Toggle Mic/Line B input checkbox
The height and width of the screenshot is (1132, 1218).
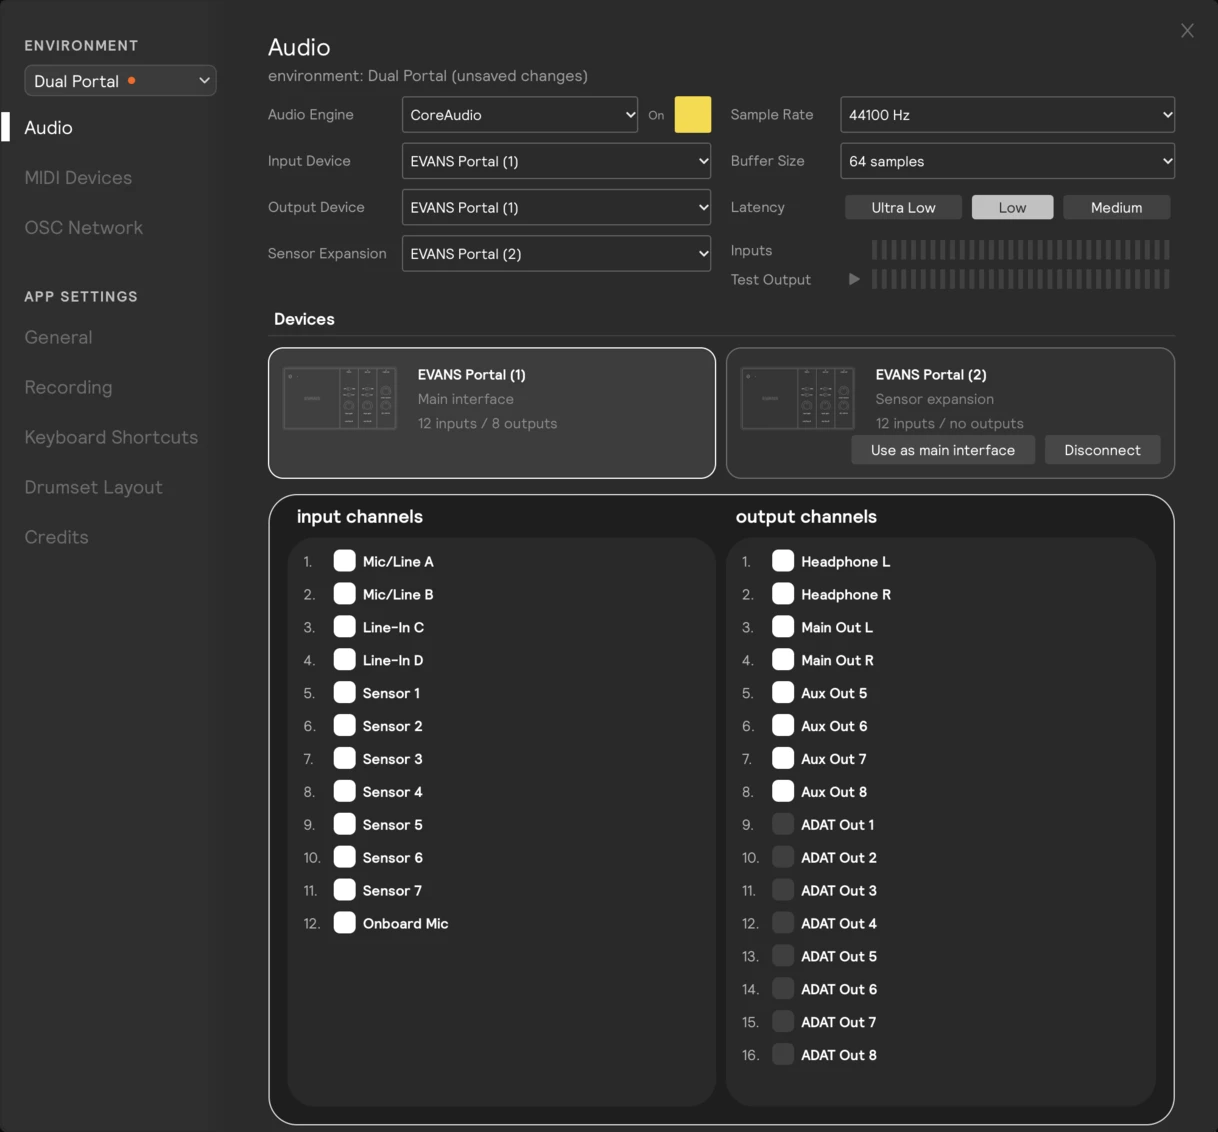coord(344,594)
